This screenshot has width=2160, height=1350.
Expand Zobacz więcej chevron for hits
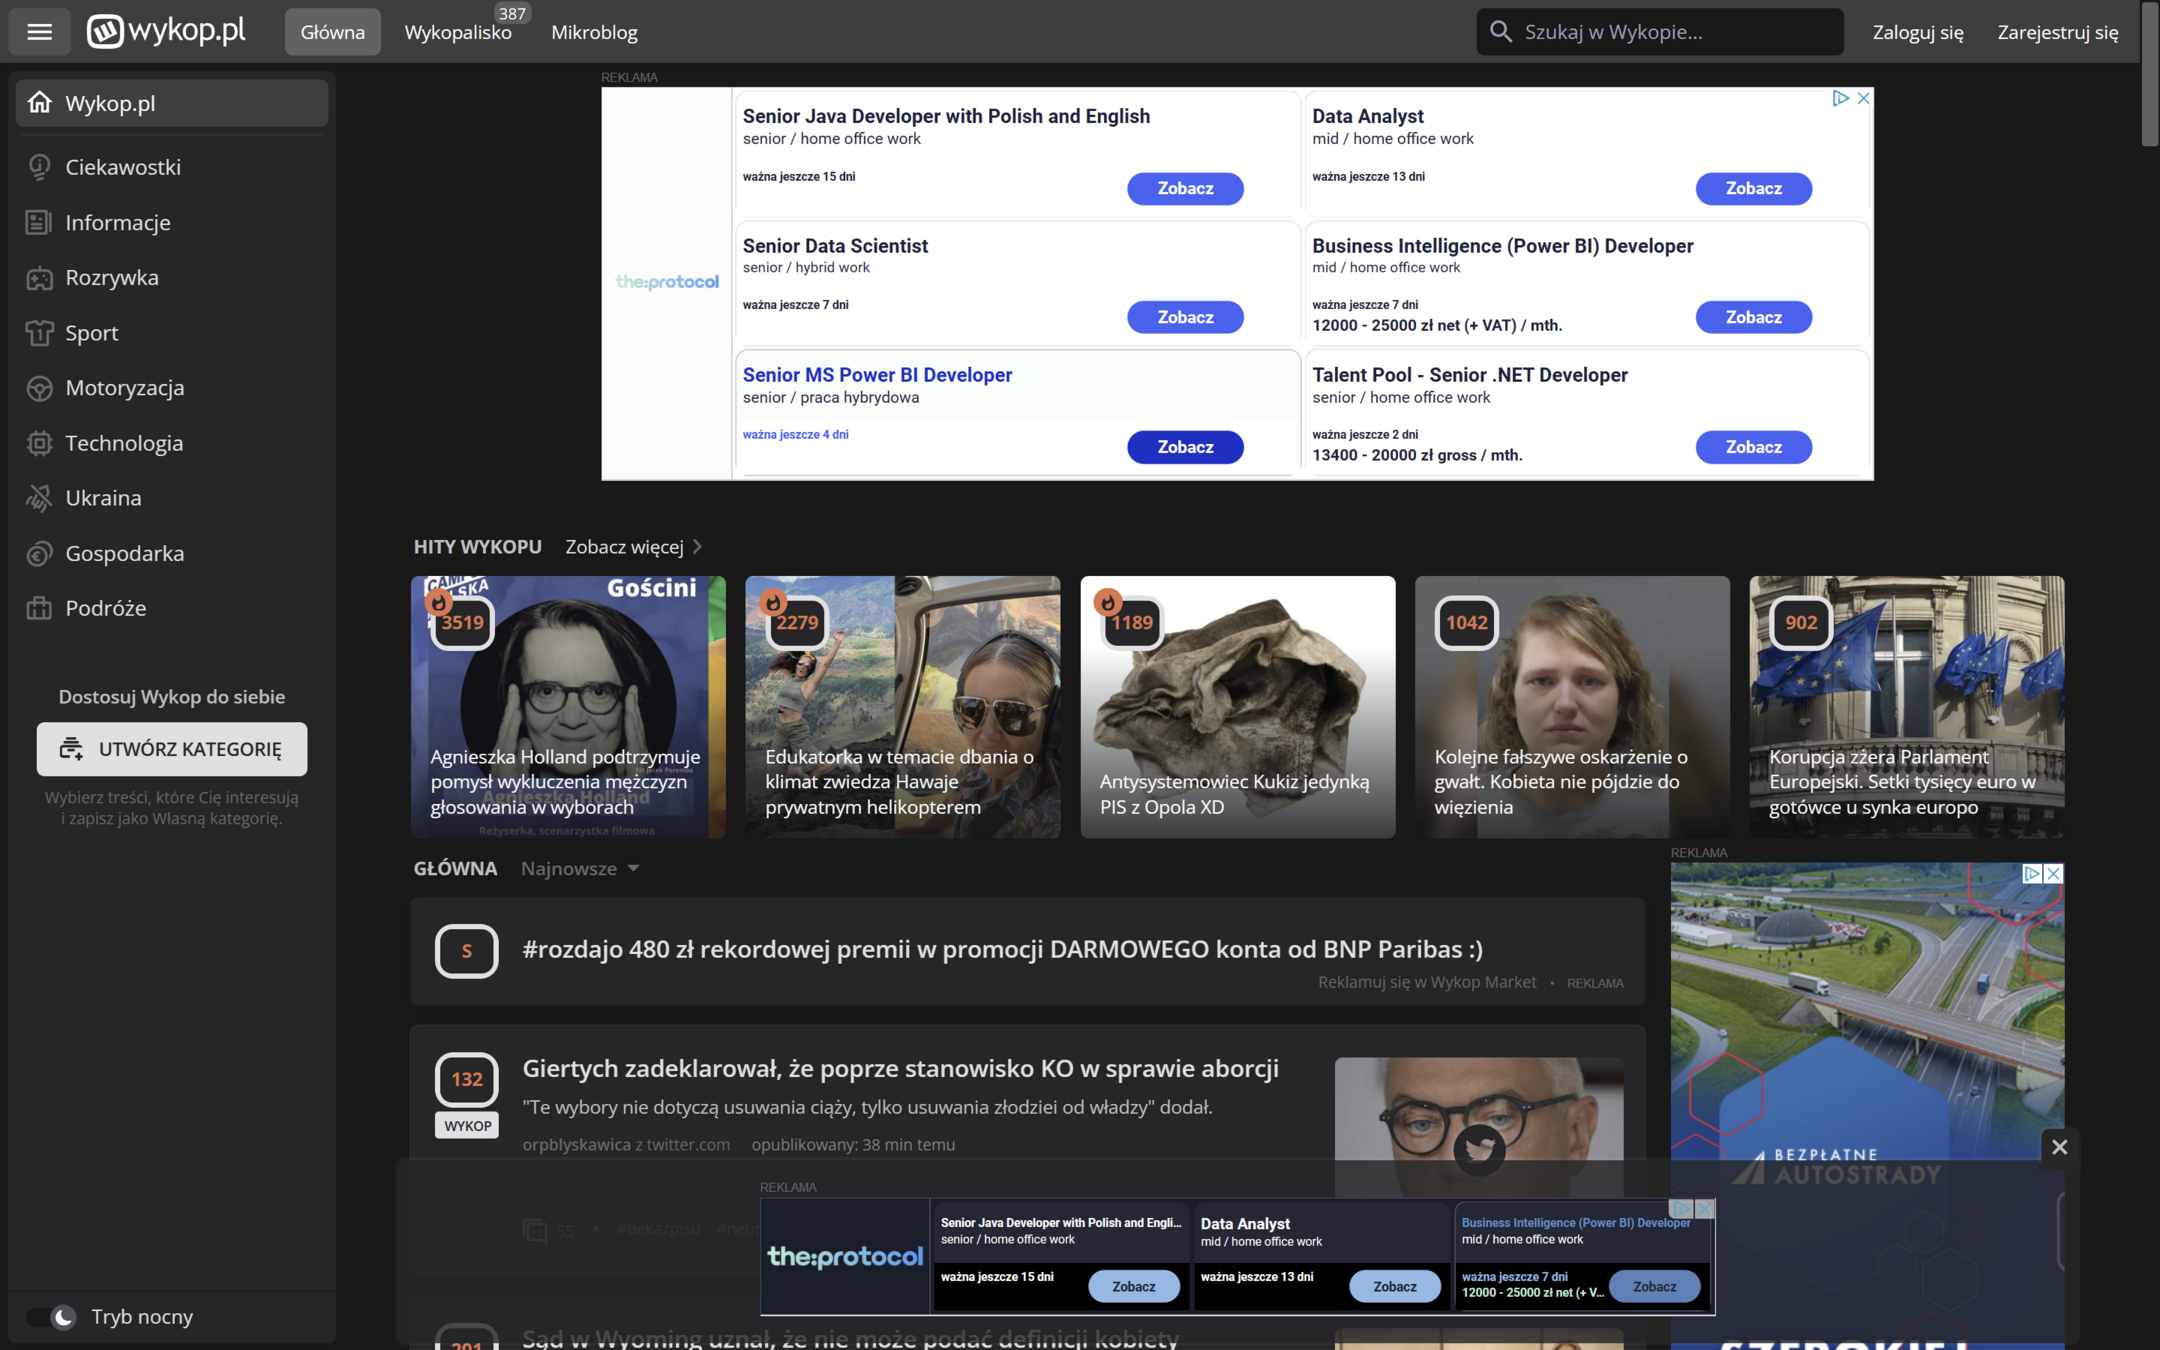(697, 547)
